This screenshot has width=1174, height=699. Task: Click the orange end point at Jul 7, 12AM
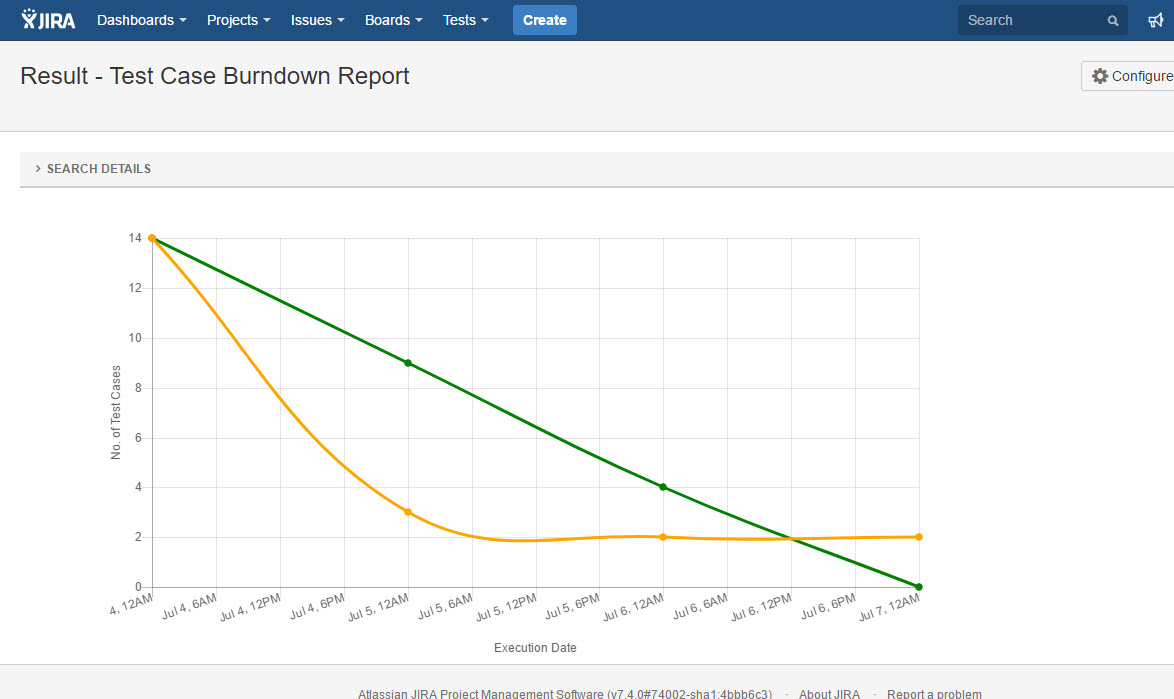point(918,537)
